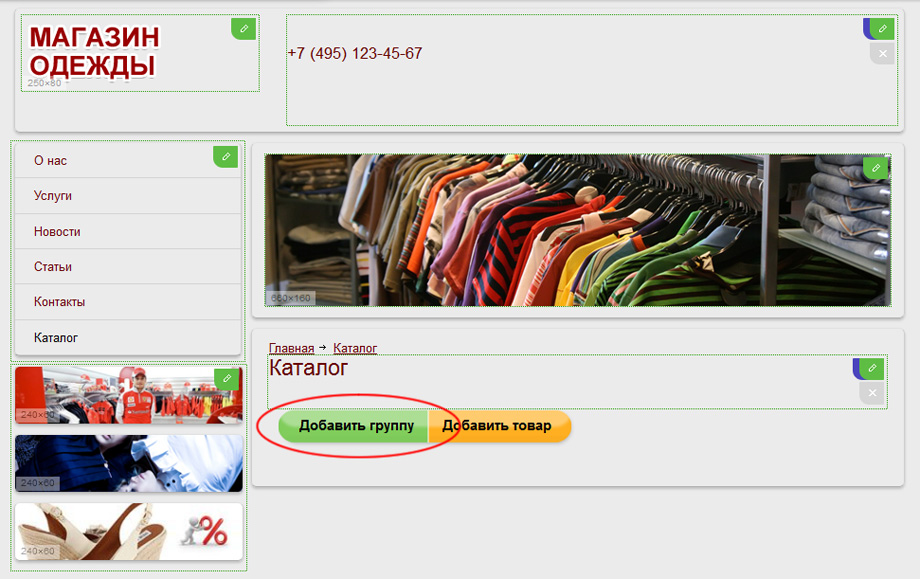This screenshot has height=579, width=920.
Task: Remove the phone number block with its X icon
Action: point(882,54)
